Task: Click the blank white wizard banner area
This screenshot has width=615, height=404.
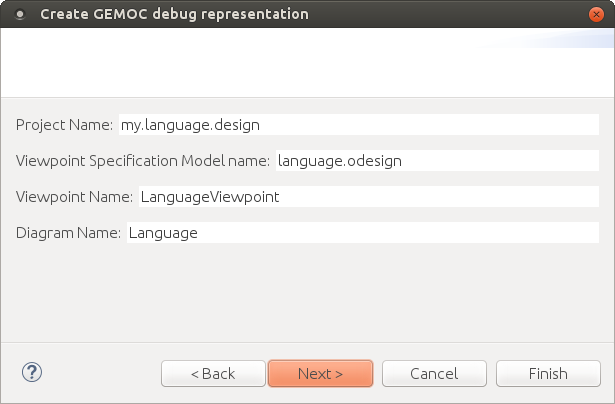Action: [x=250, y=62]
